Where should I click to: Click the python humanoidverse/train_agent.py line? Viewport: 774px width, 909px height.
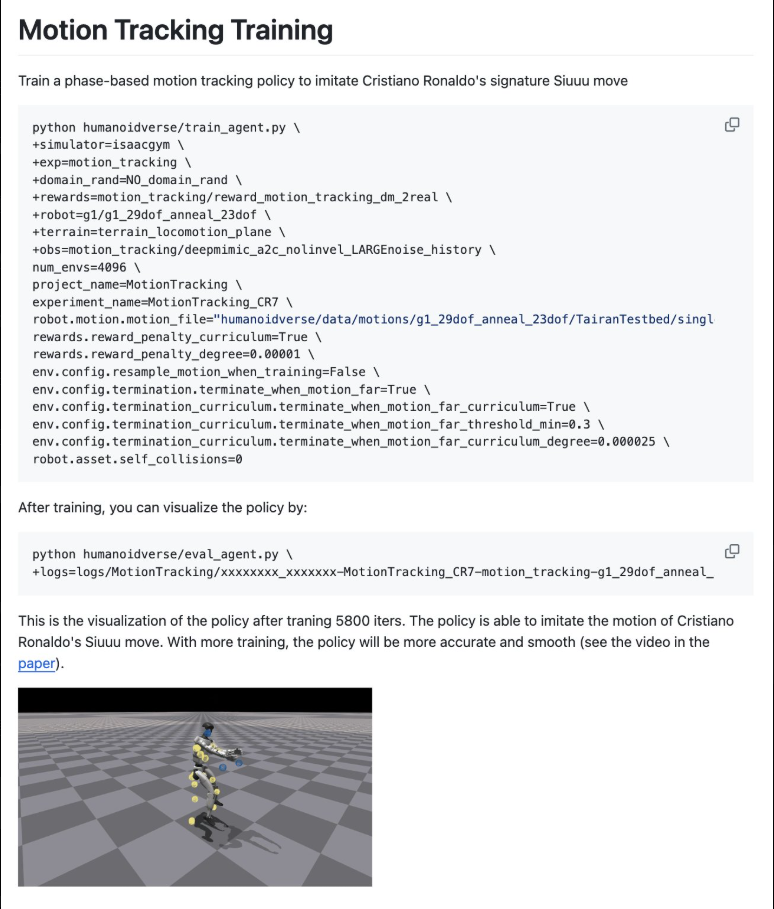coord(166,128)
